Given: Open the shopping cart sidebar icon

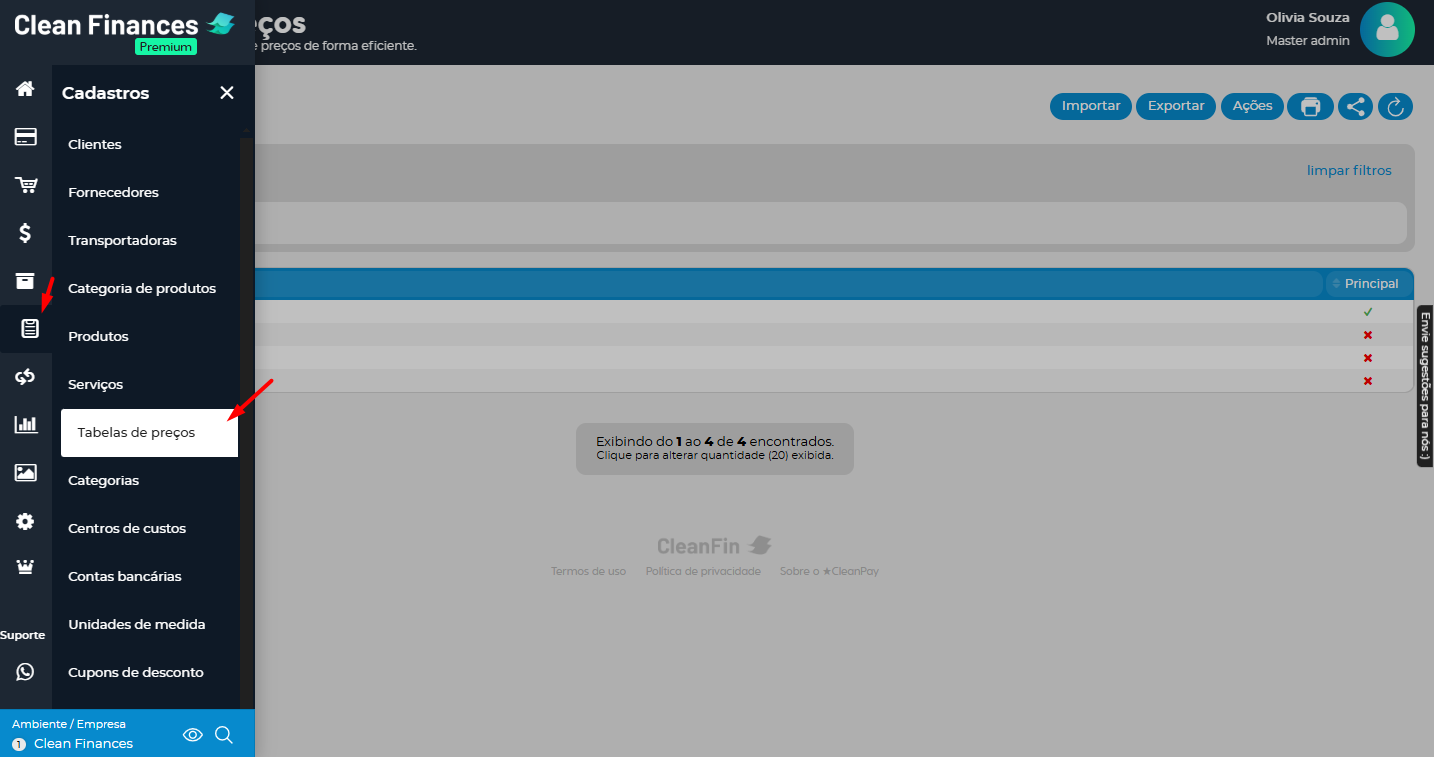Looking at the screenshot, I should (x=25, y=185).
